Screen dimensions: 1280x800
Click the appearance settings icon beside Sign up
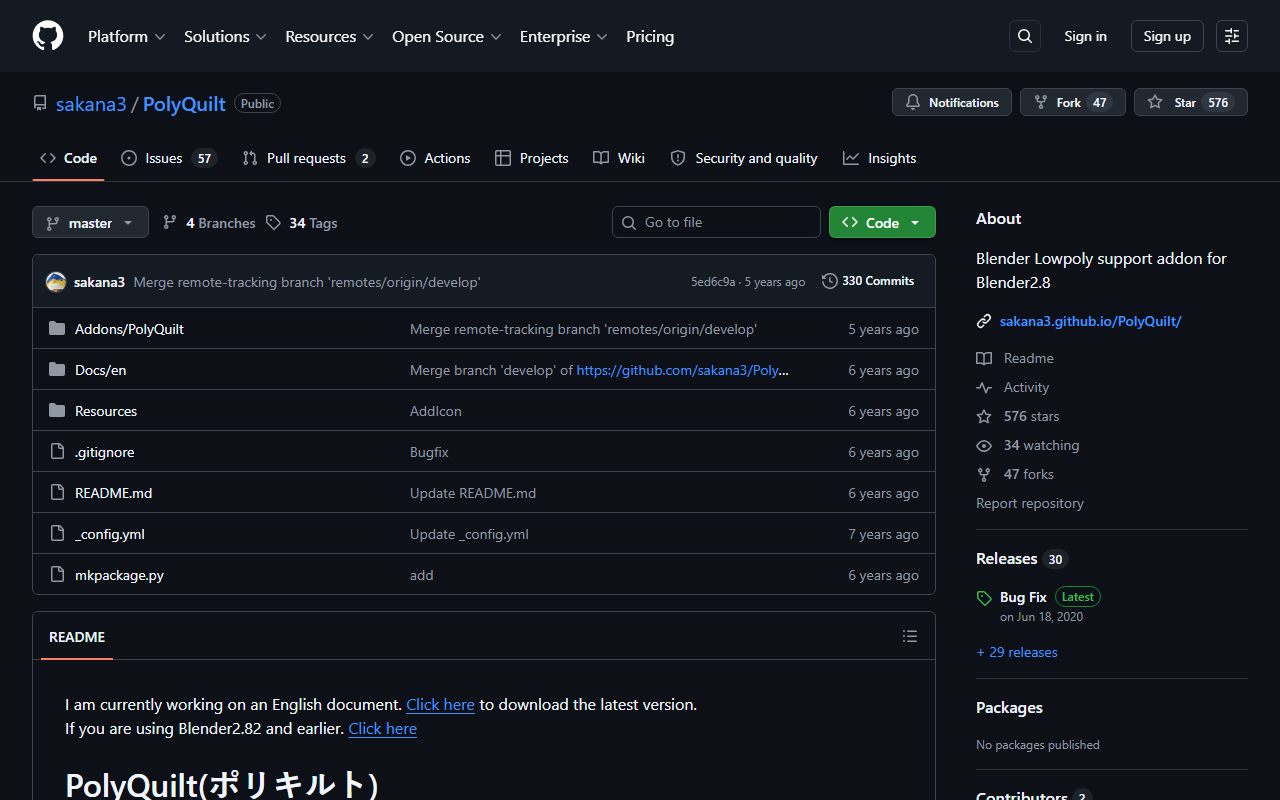1232,36
